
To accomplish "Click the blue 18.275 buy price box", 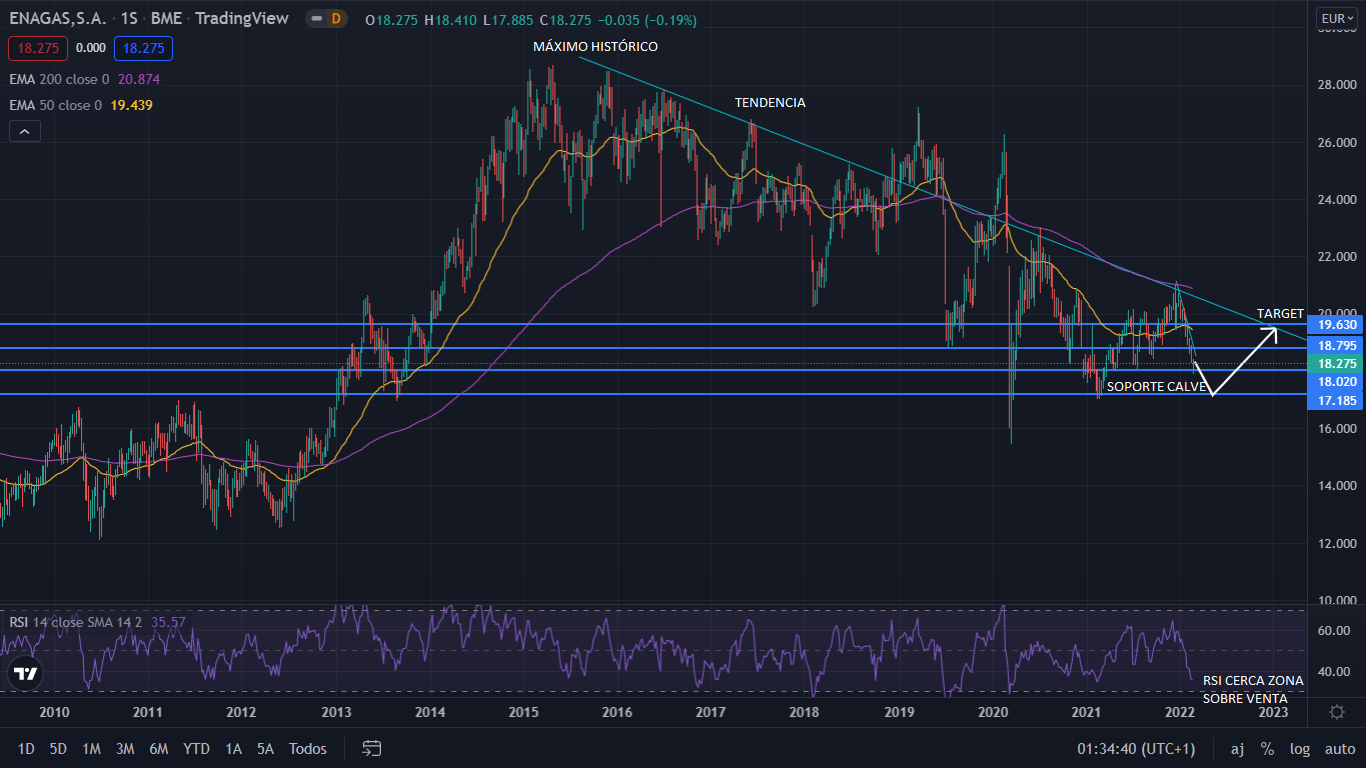I will [x=143, y=48].
